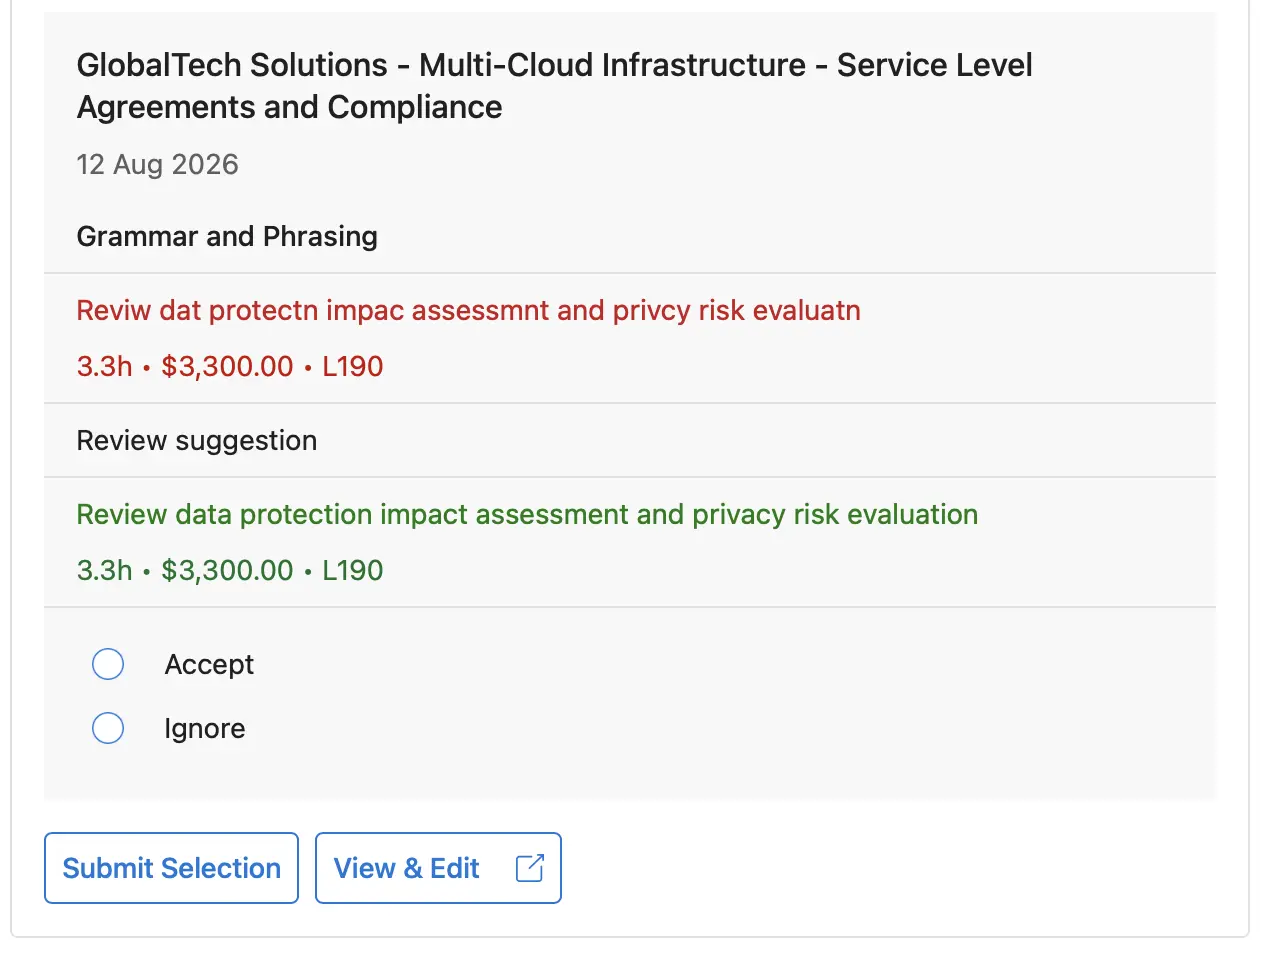1278x962 pixels.
Task: Click the GlobalTech Solutions matter title
Action: [554, 86]
